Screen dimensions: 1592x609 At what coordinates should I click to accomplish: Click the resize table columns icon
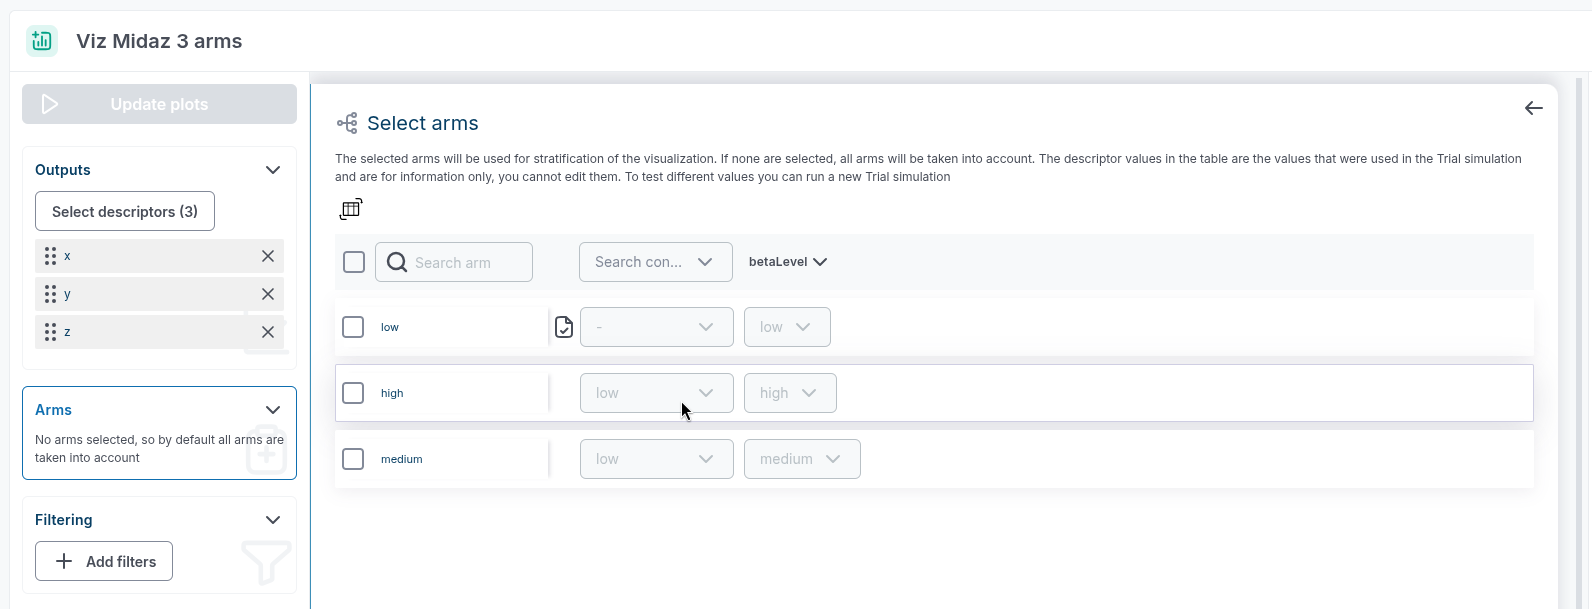351,208
